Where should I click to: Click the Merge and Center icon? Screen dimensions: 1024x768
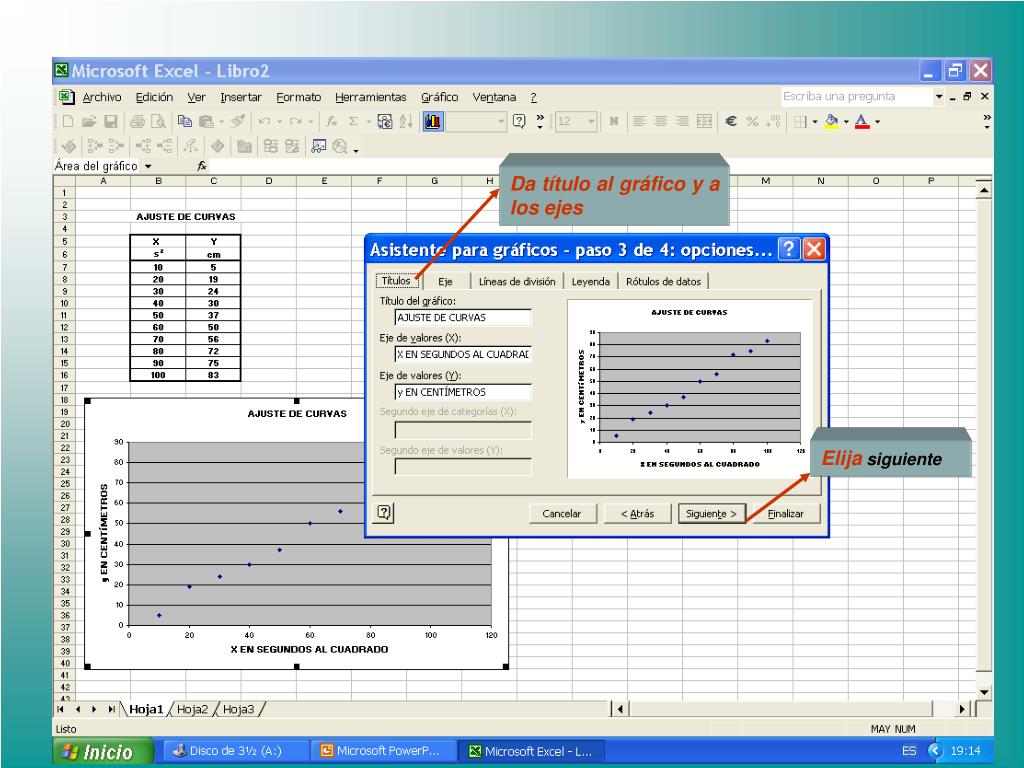click(x=704, y=121)
